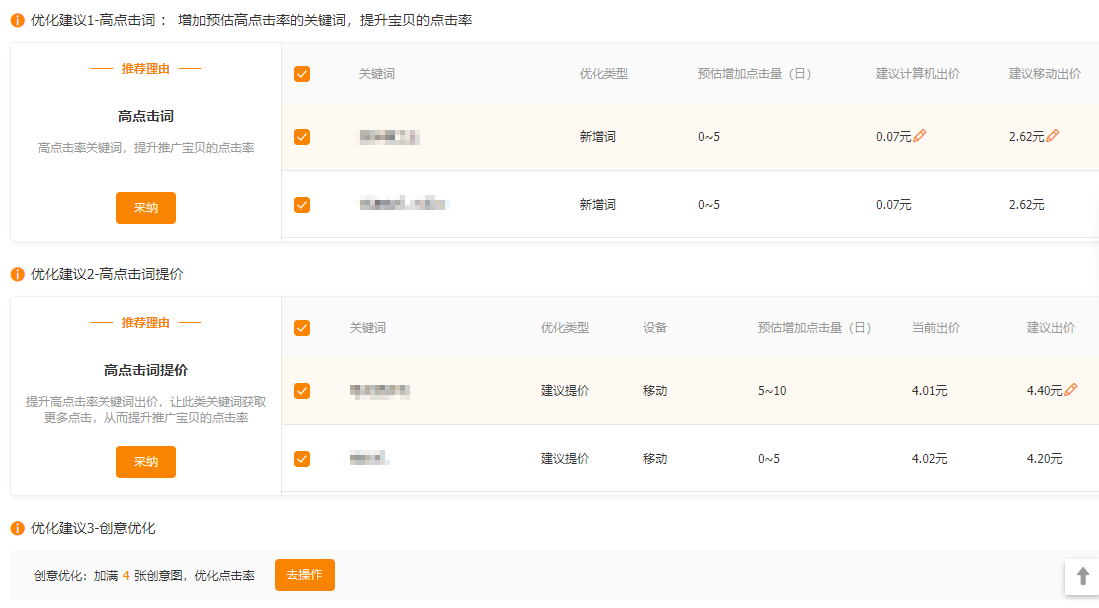Screen dimensions: 1099x608
Task: Uncheck the keyword row with 4.02元 current bid
Action: click(302, 459)
